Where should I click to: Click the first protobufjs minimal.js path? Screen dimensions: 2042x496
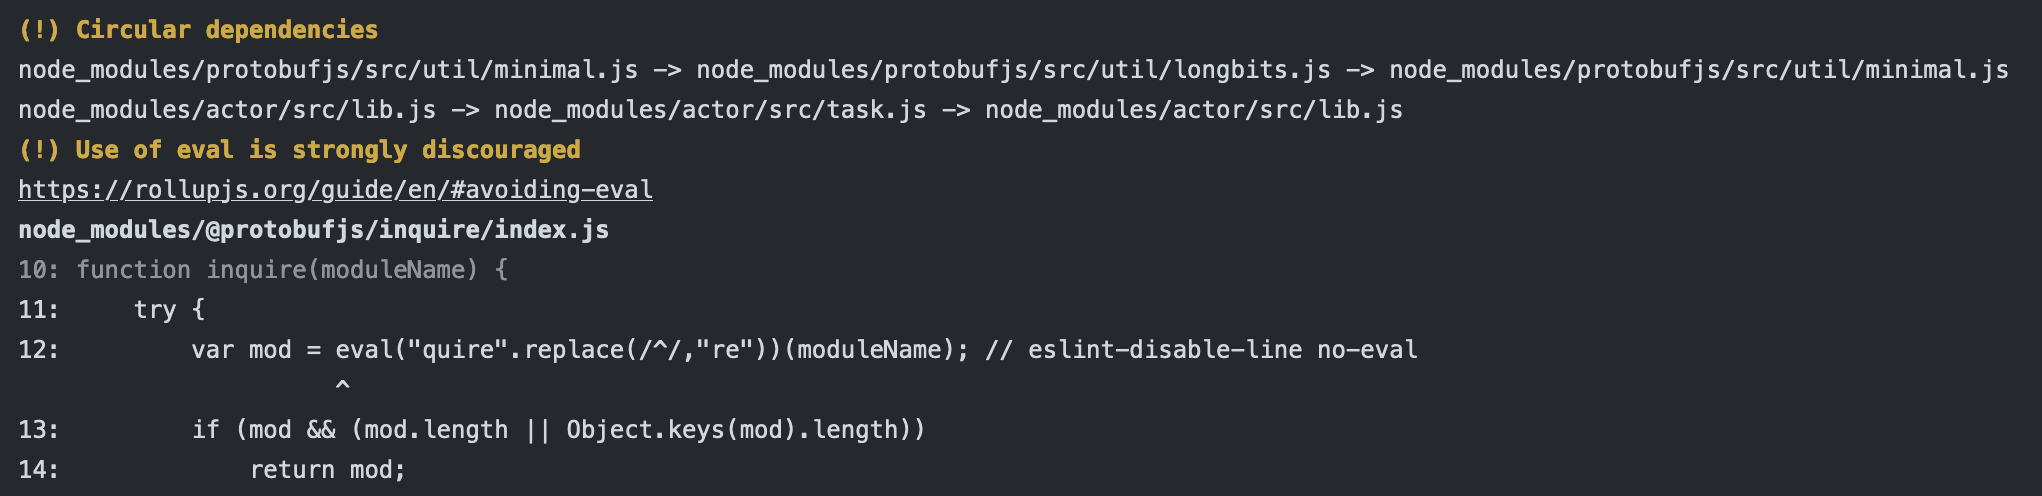pyautogui.click(x=328, y=70)
